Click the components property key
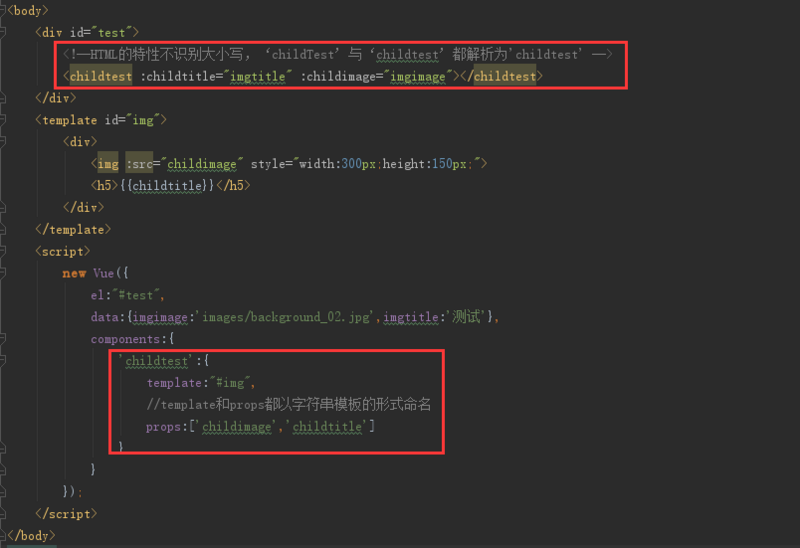 [x=125, y=339]
